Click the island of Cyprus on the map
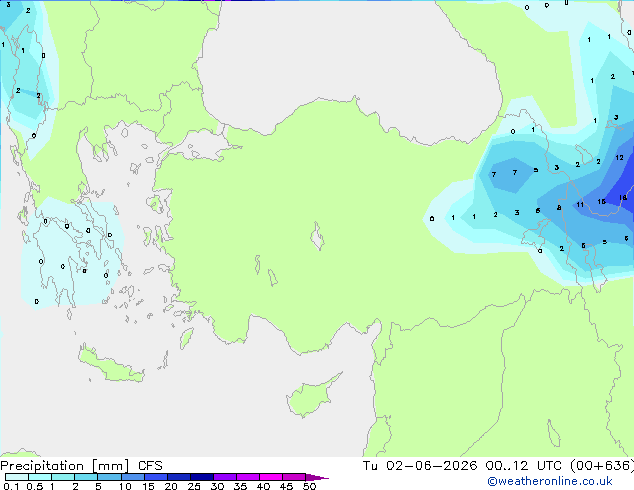 click(x=311, y=397)
